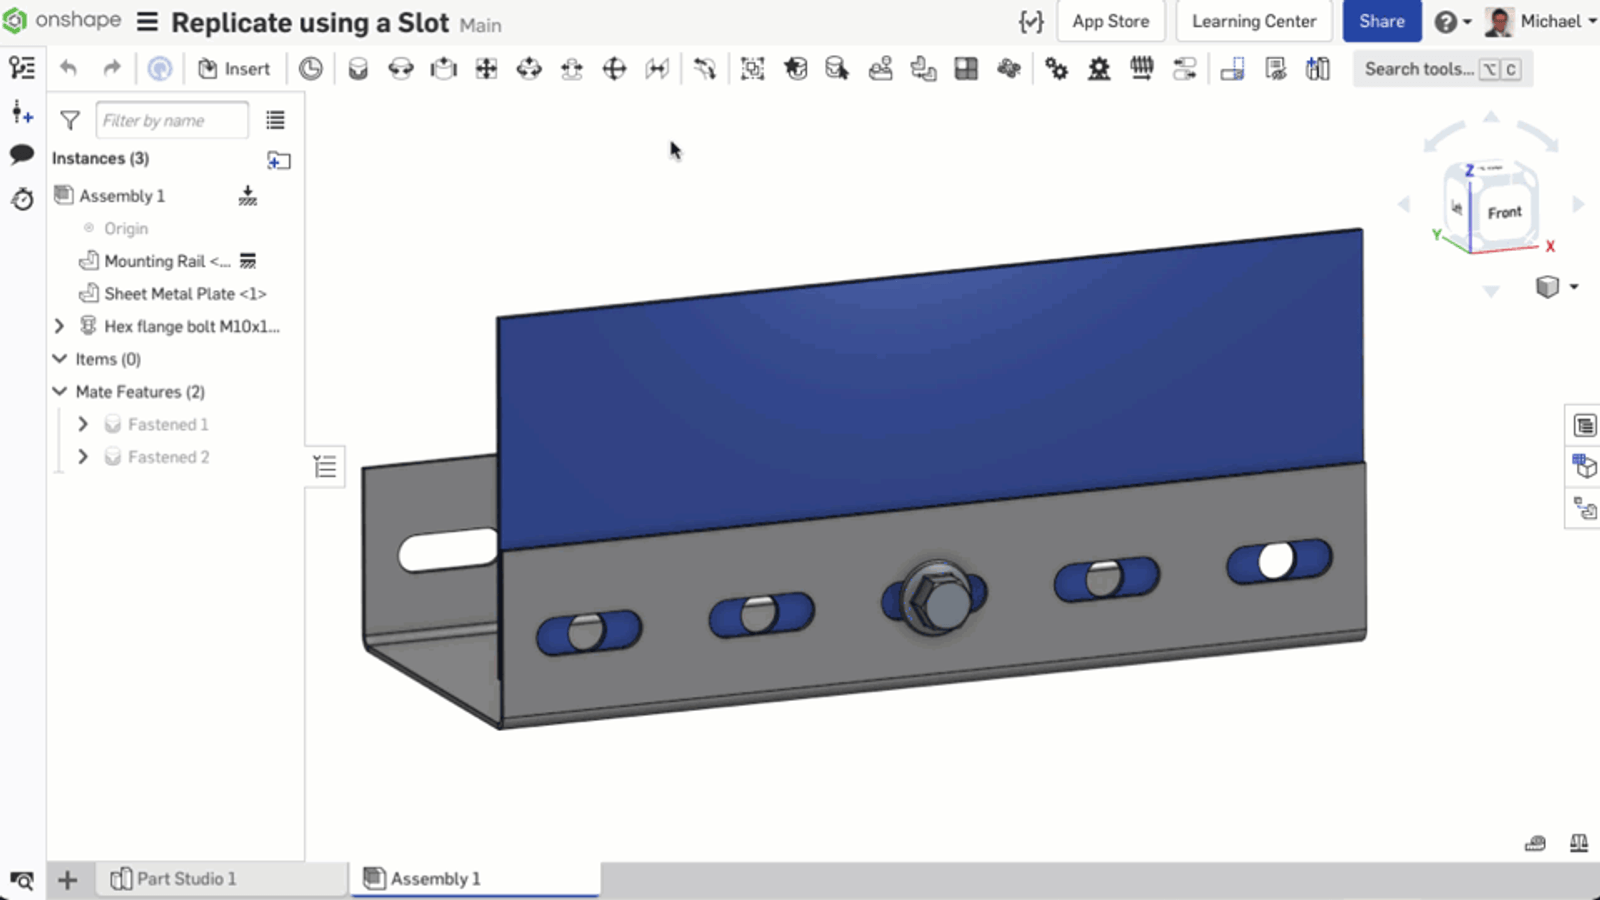Screen dimensions: 1600x900
Task: Toggle the instance list panel visibility
Action: tap(325, 467)
